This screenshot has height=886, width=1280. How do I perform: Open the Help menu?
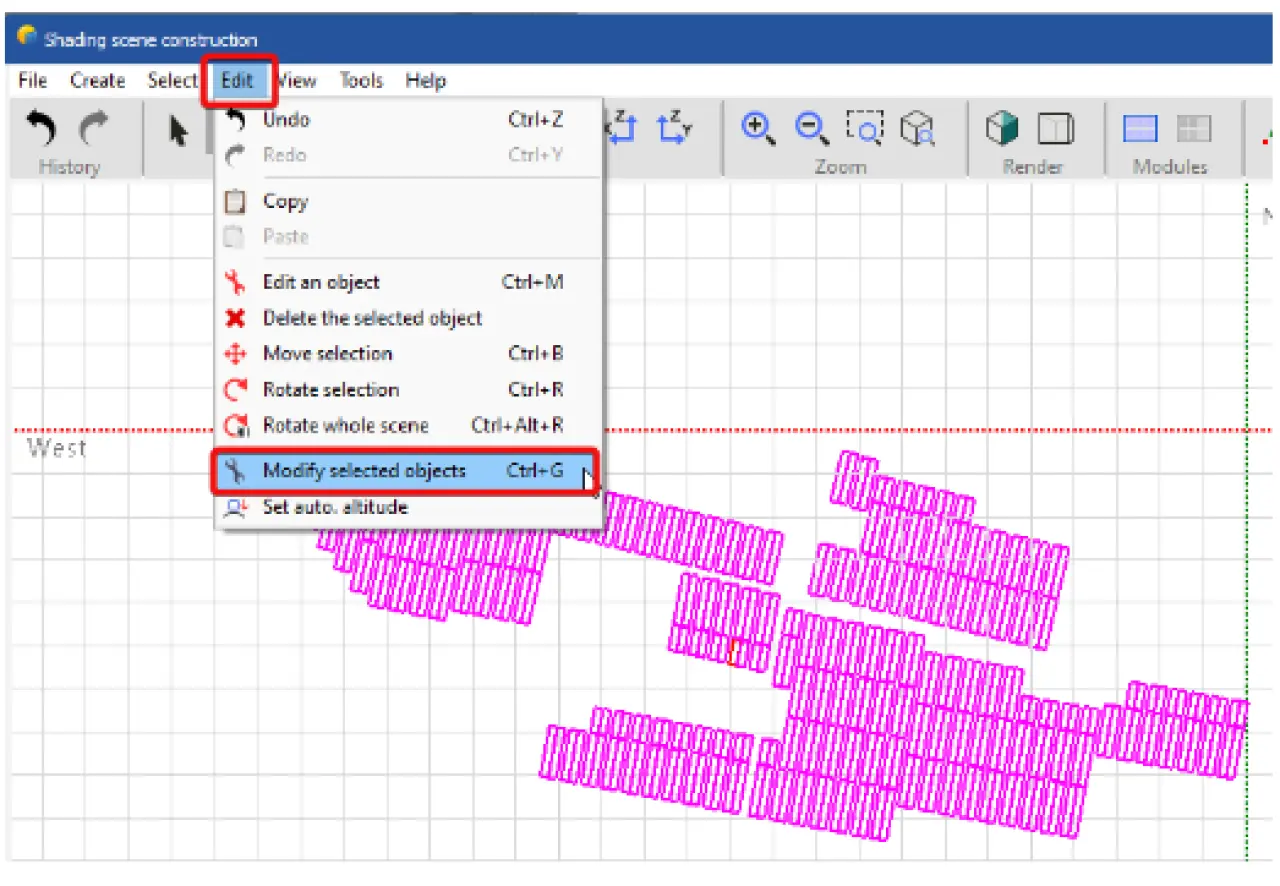coord(425,81)
